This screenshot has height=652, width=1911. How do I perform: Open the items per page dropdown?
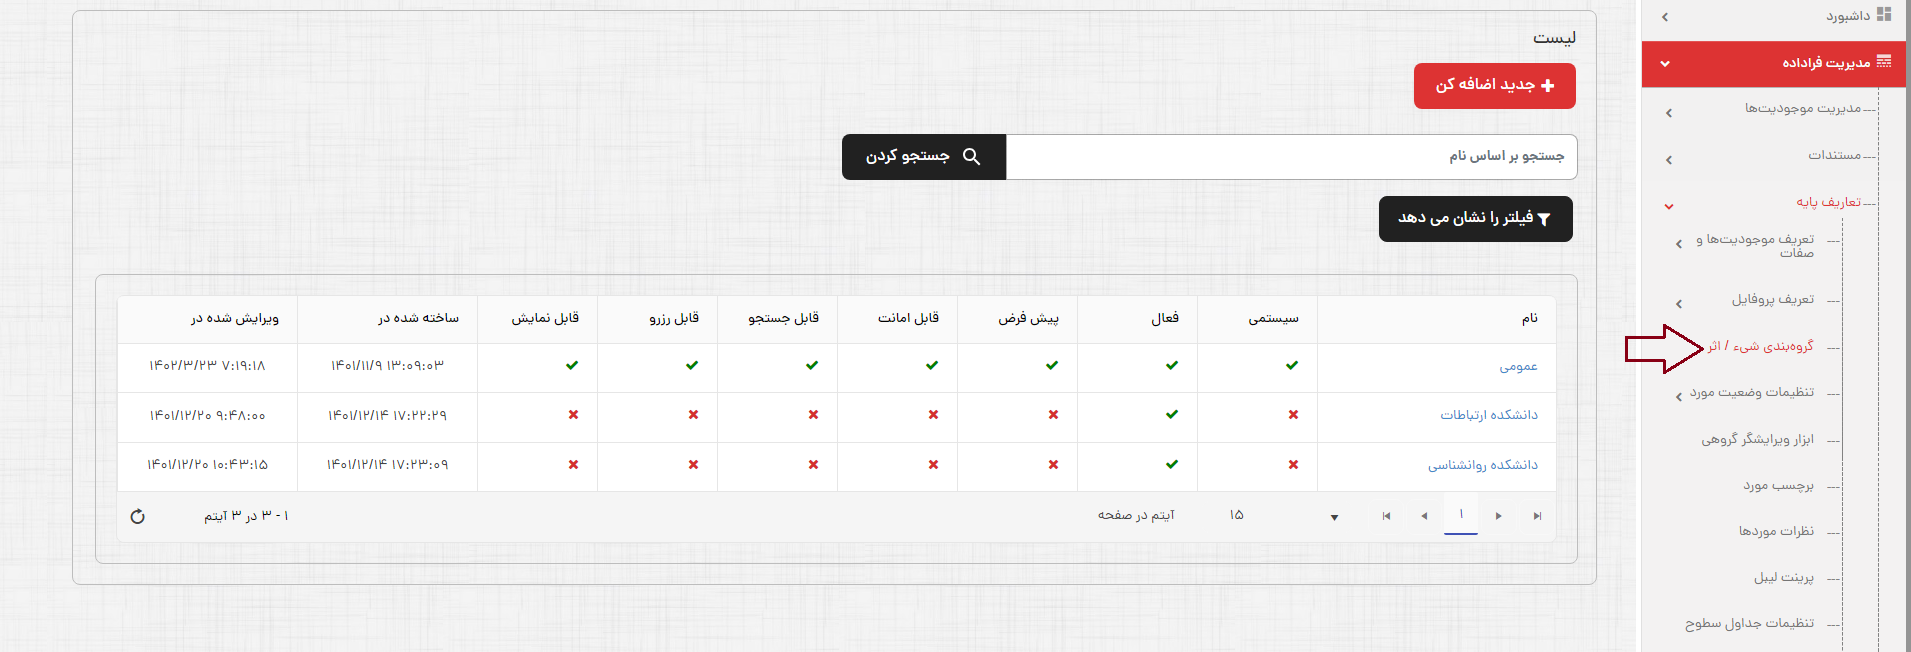(1334, 517)
